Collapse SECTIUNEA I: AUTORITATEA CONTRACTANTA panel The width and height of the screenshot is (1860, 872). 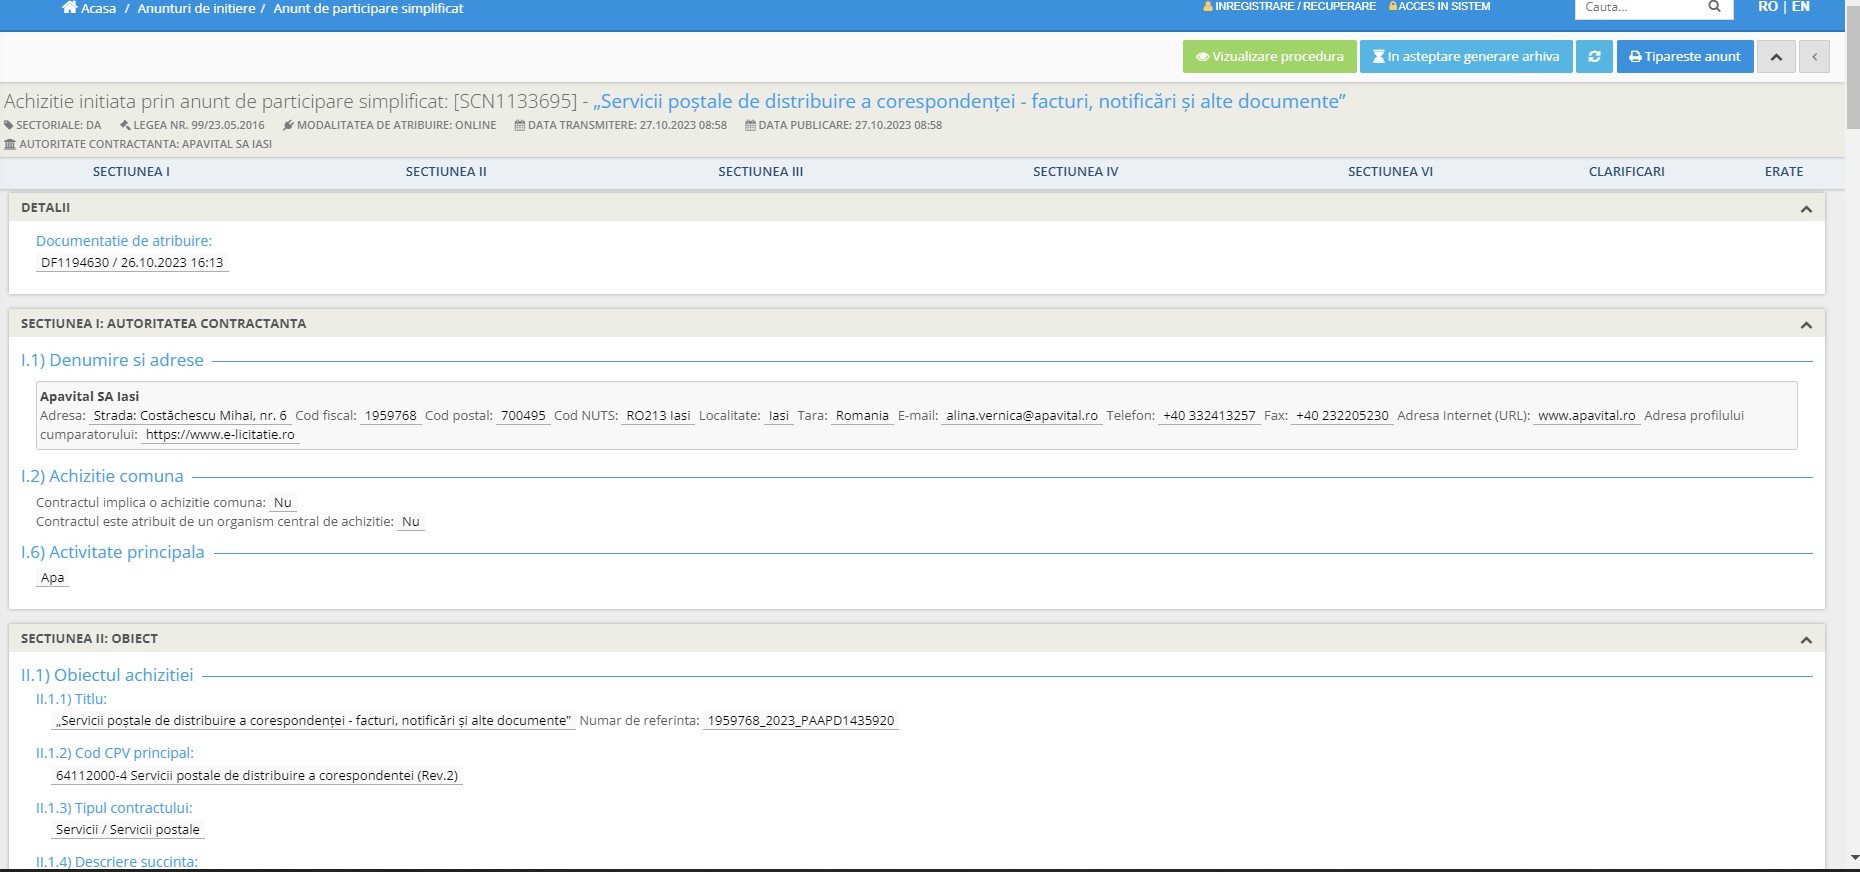[1806, 325]
